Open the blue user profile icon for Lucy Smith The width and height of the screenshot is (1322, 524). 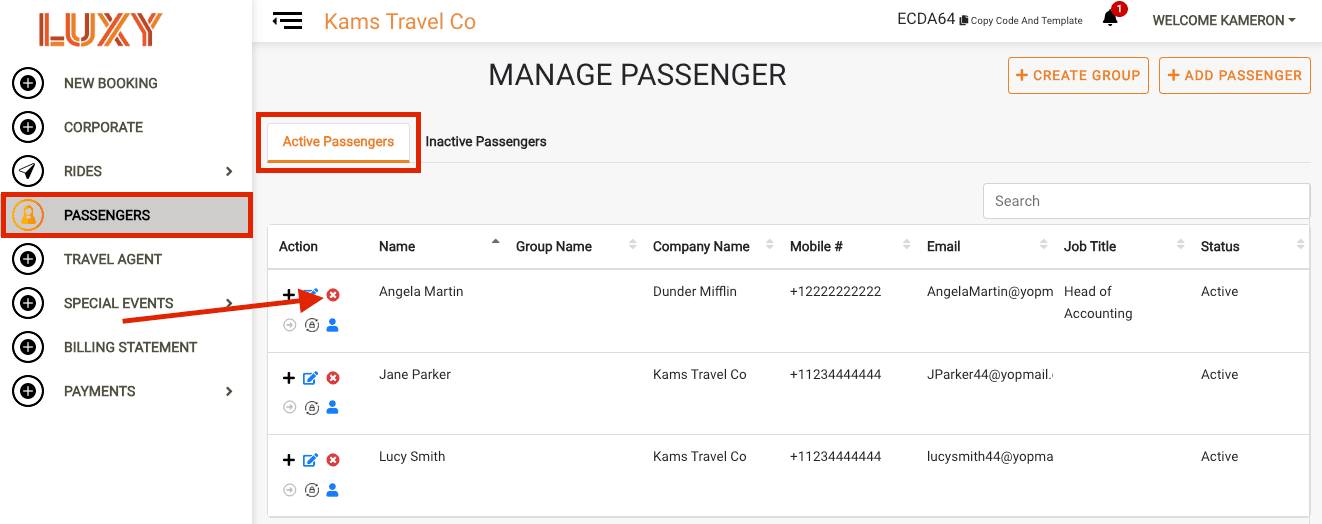coord(333,490)
